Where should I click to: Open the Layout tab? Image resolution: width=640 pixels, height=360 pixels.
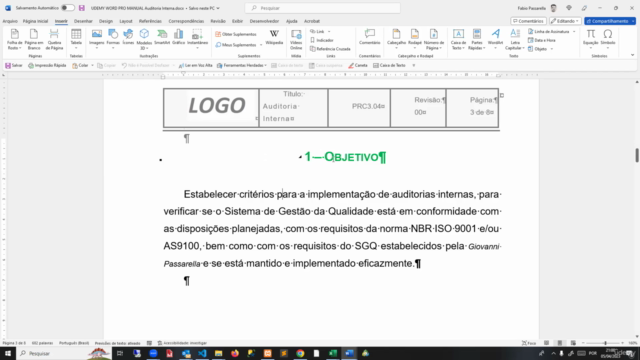[126, 21]
